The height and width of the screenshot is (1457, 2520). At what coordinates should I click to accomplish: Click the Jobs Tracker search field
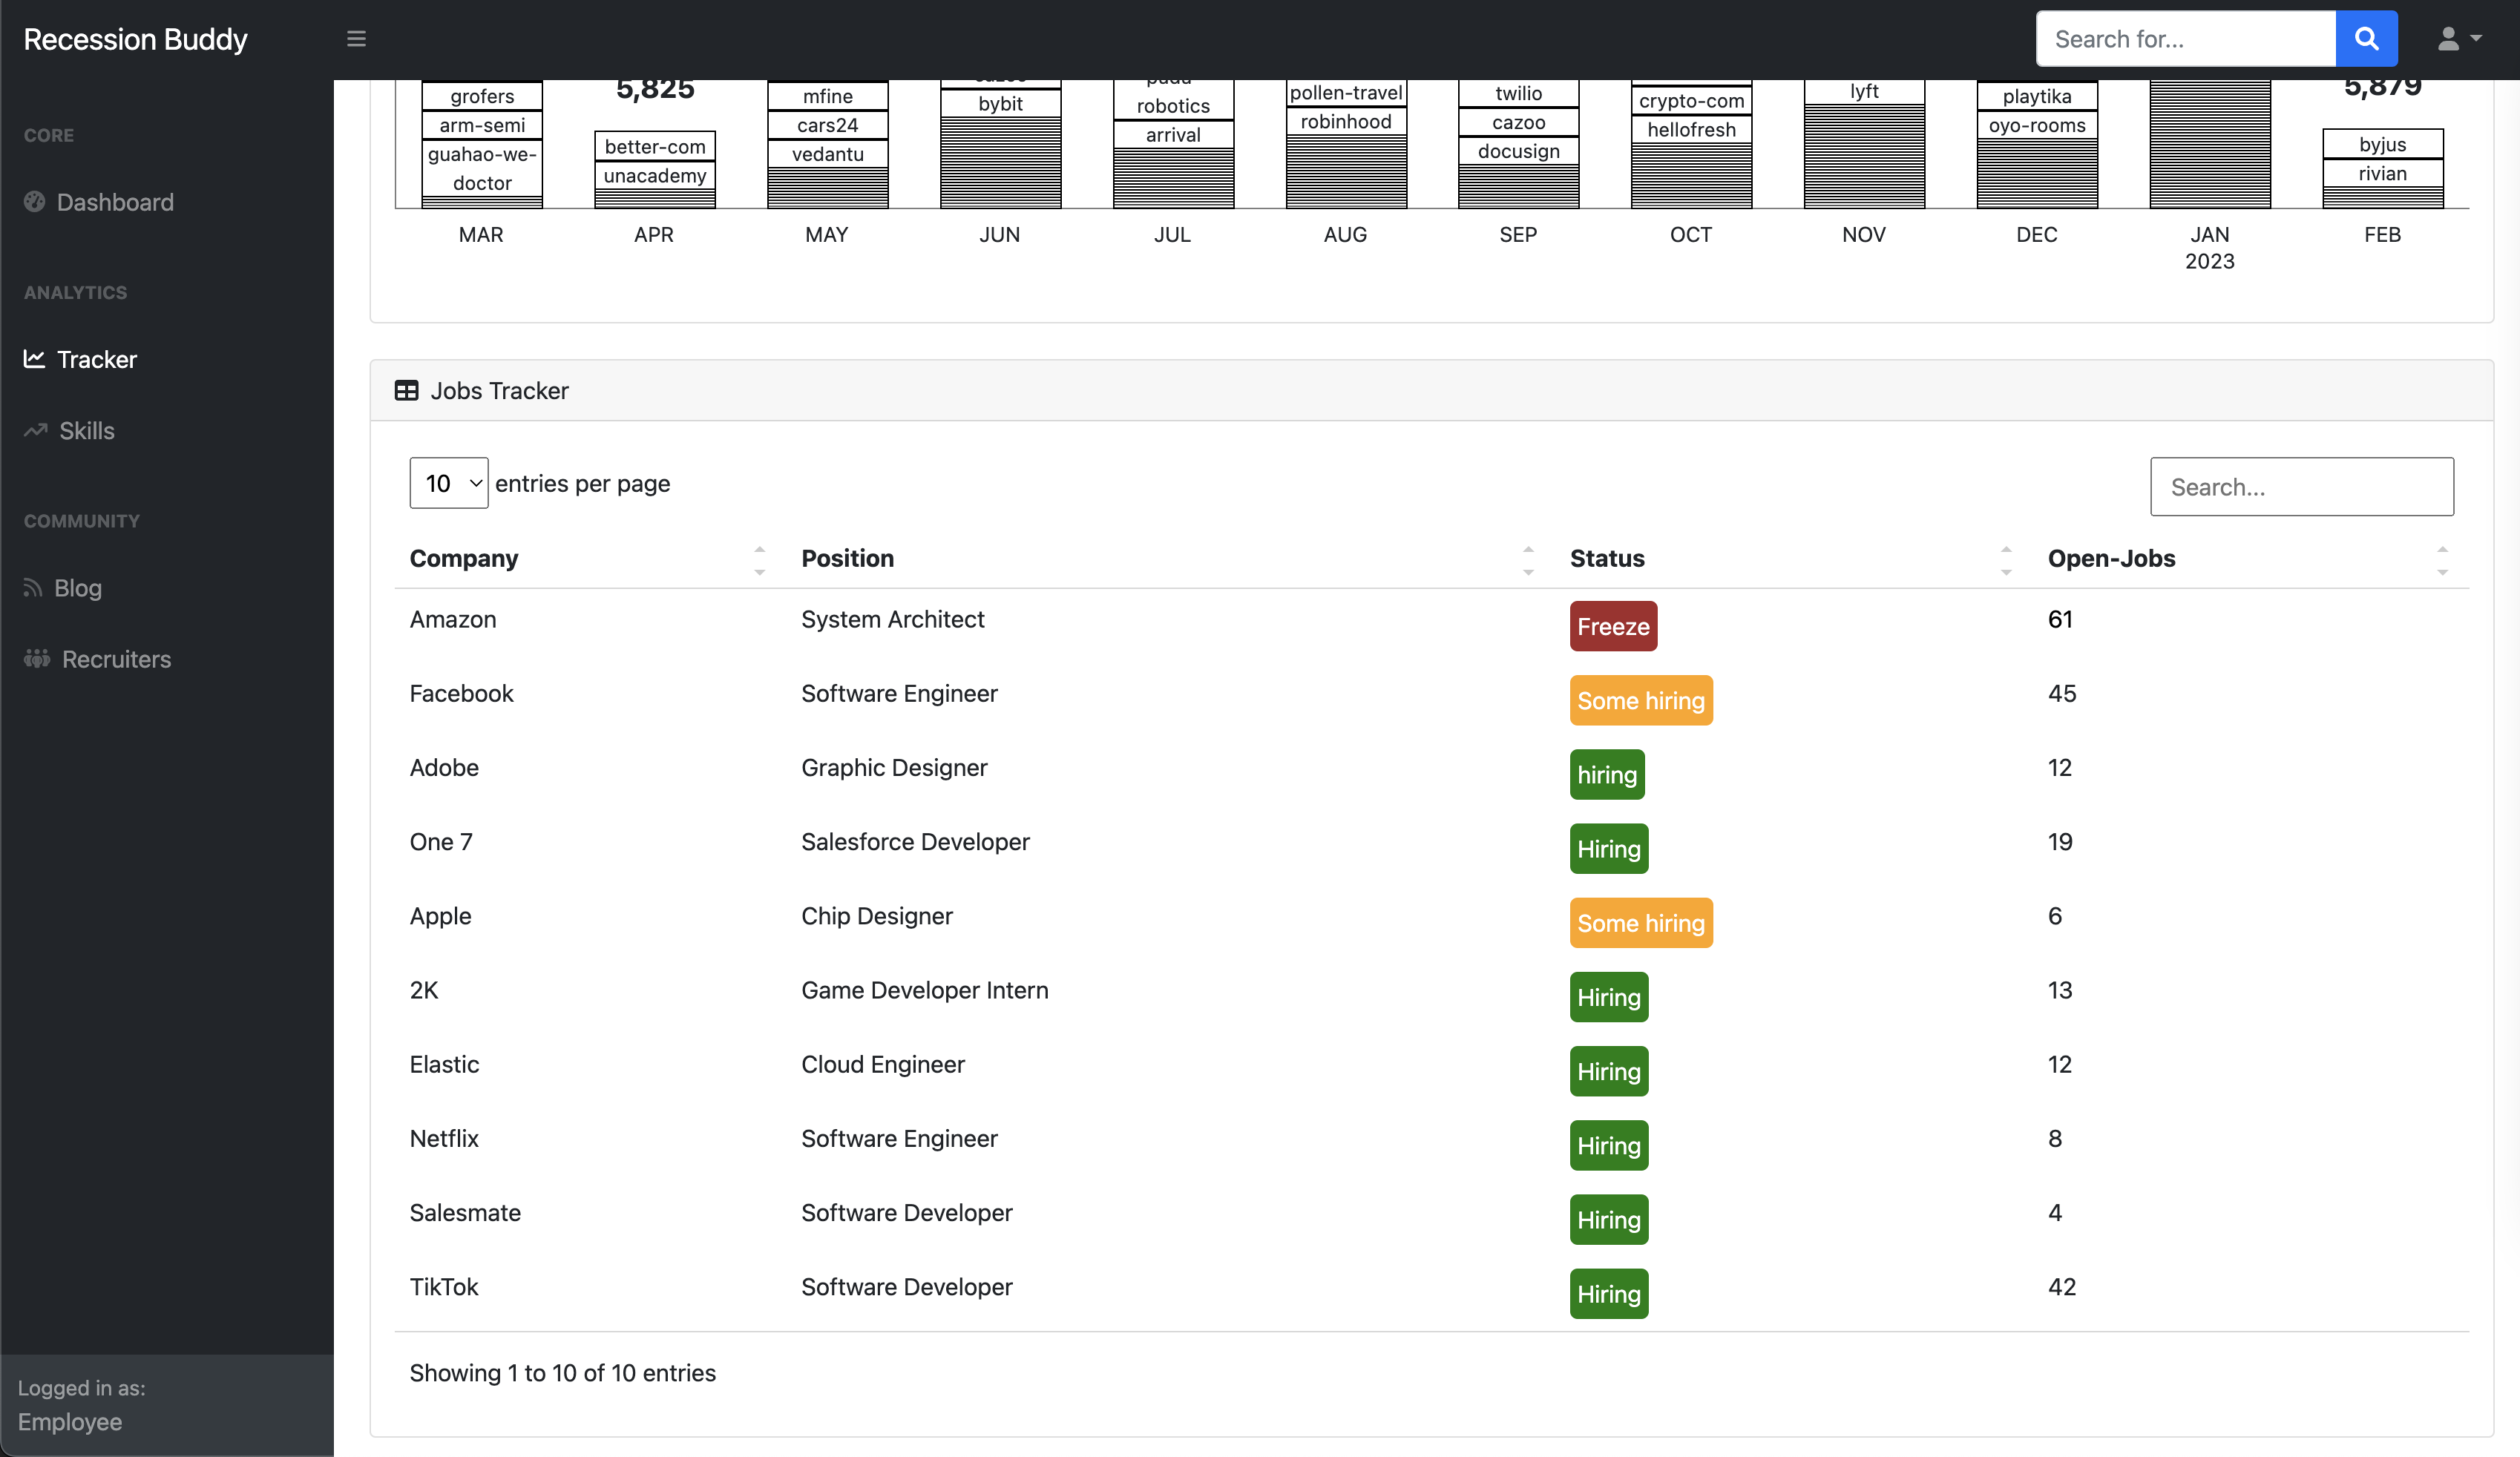(x=2301, y=487)
